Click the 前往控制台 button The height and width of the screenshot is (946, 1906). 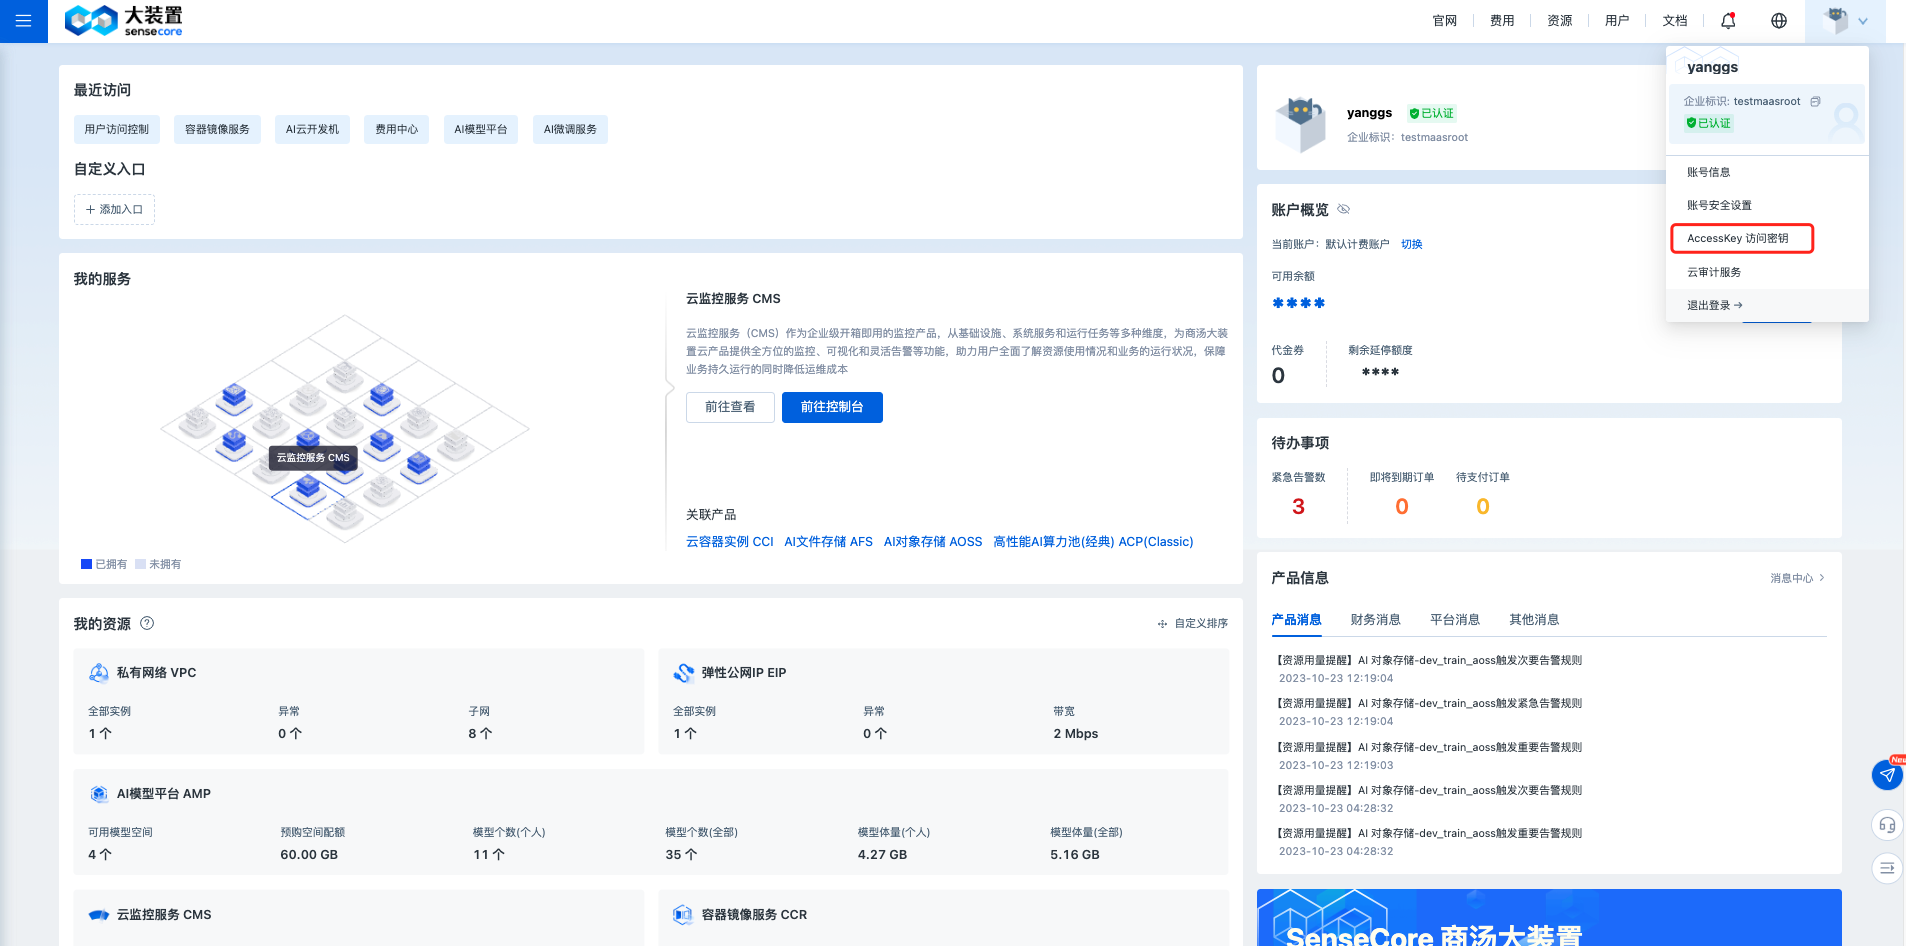pyautogui.click(x=832, y=407)
